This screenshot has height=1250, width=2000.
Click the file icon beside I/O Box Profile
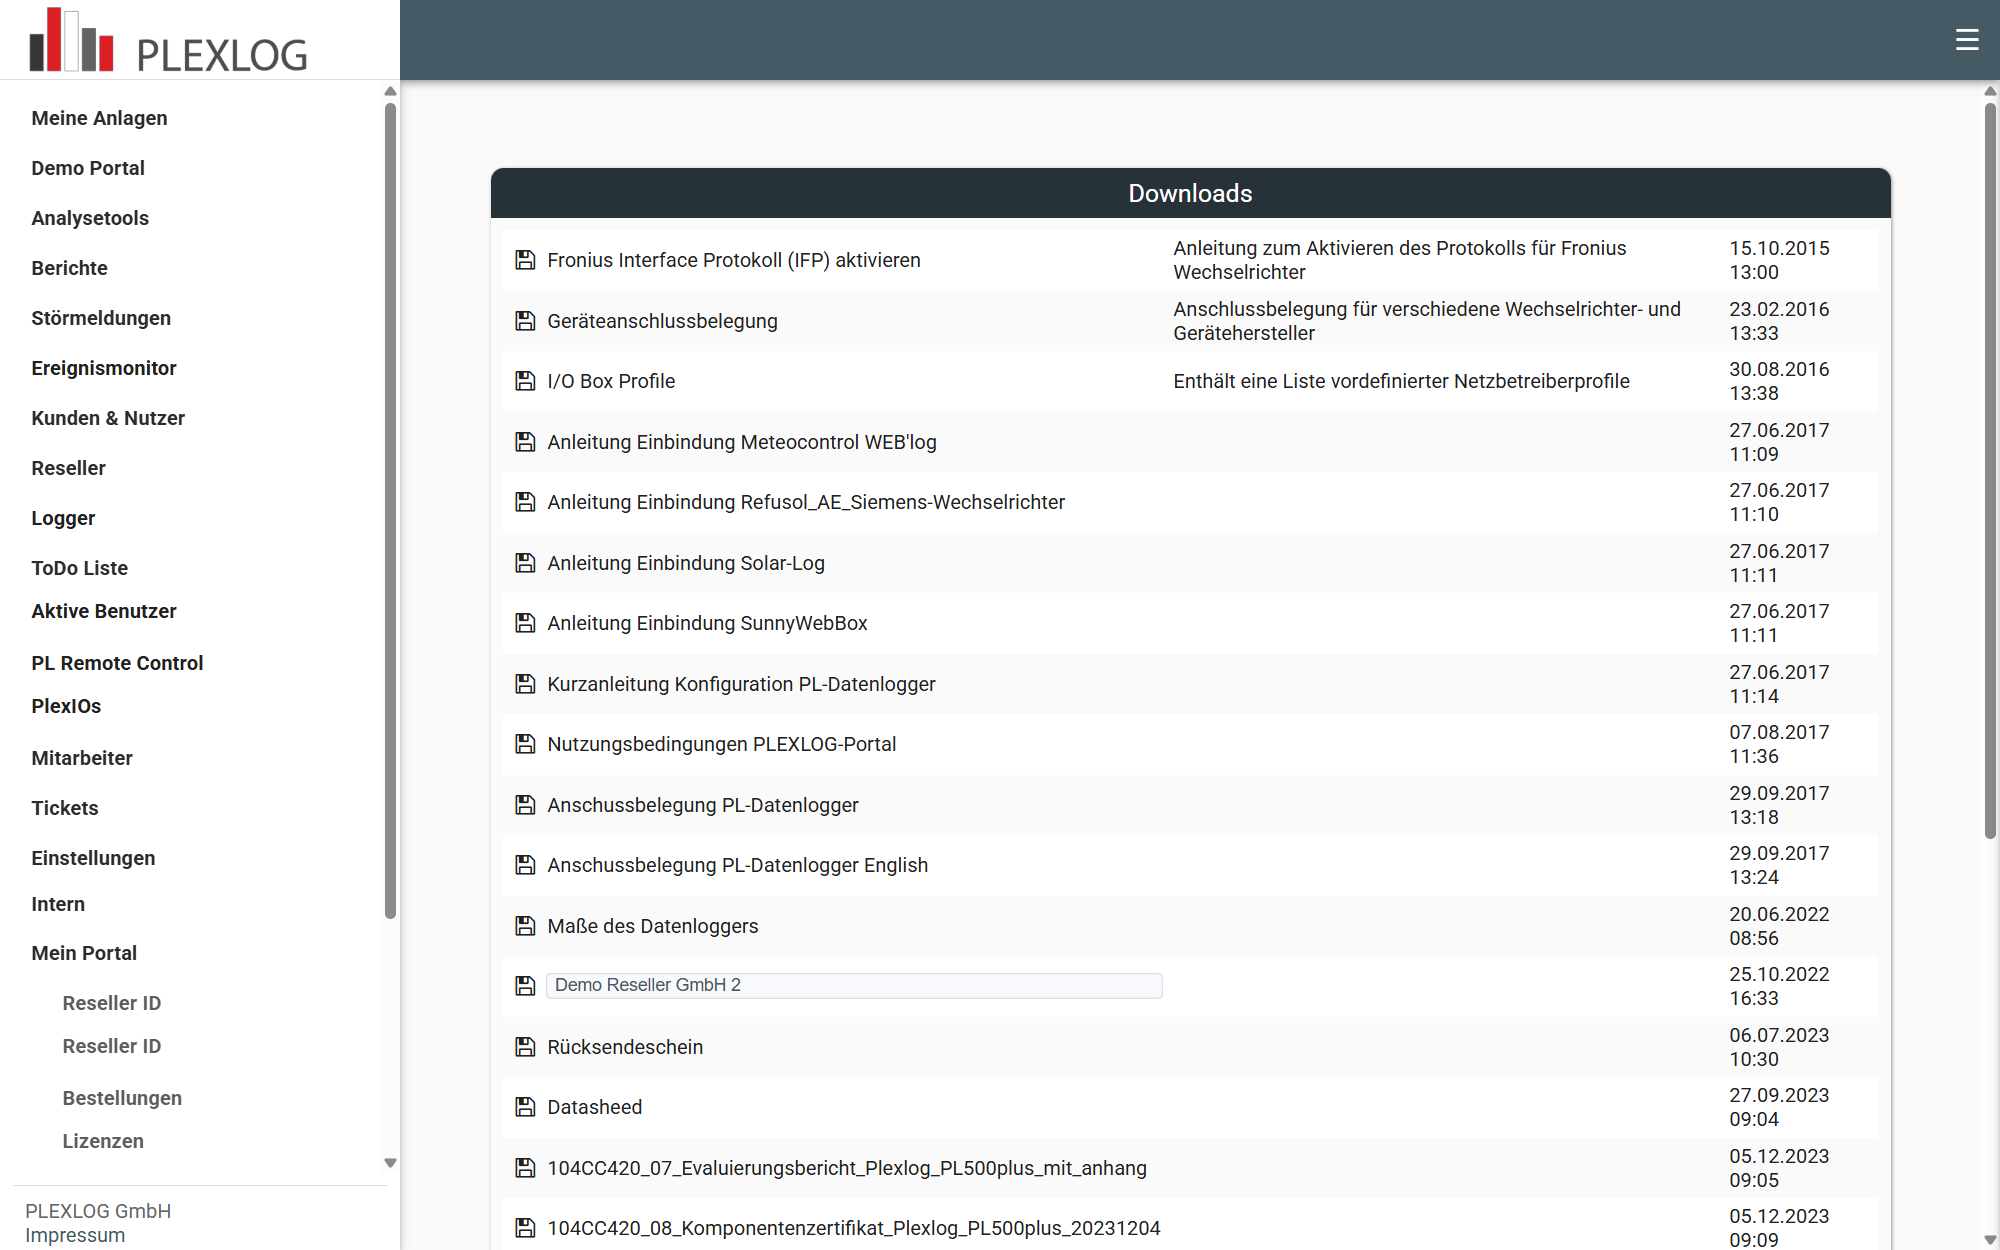coord(525,381)
